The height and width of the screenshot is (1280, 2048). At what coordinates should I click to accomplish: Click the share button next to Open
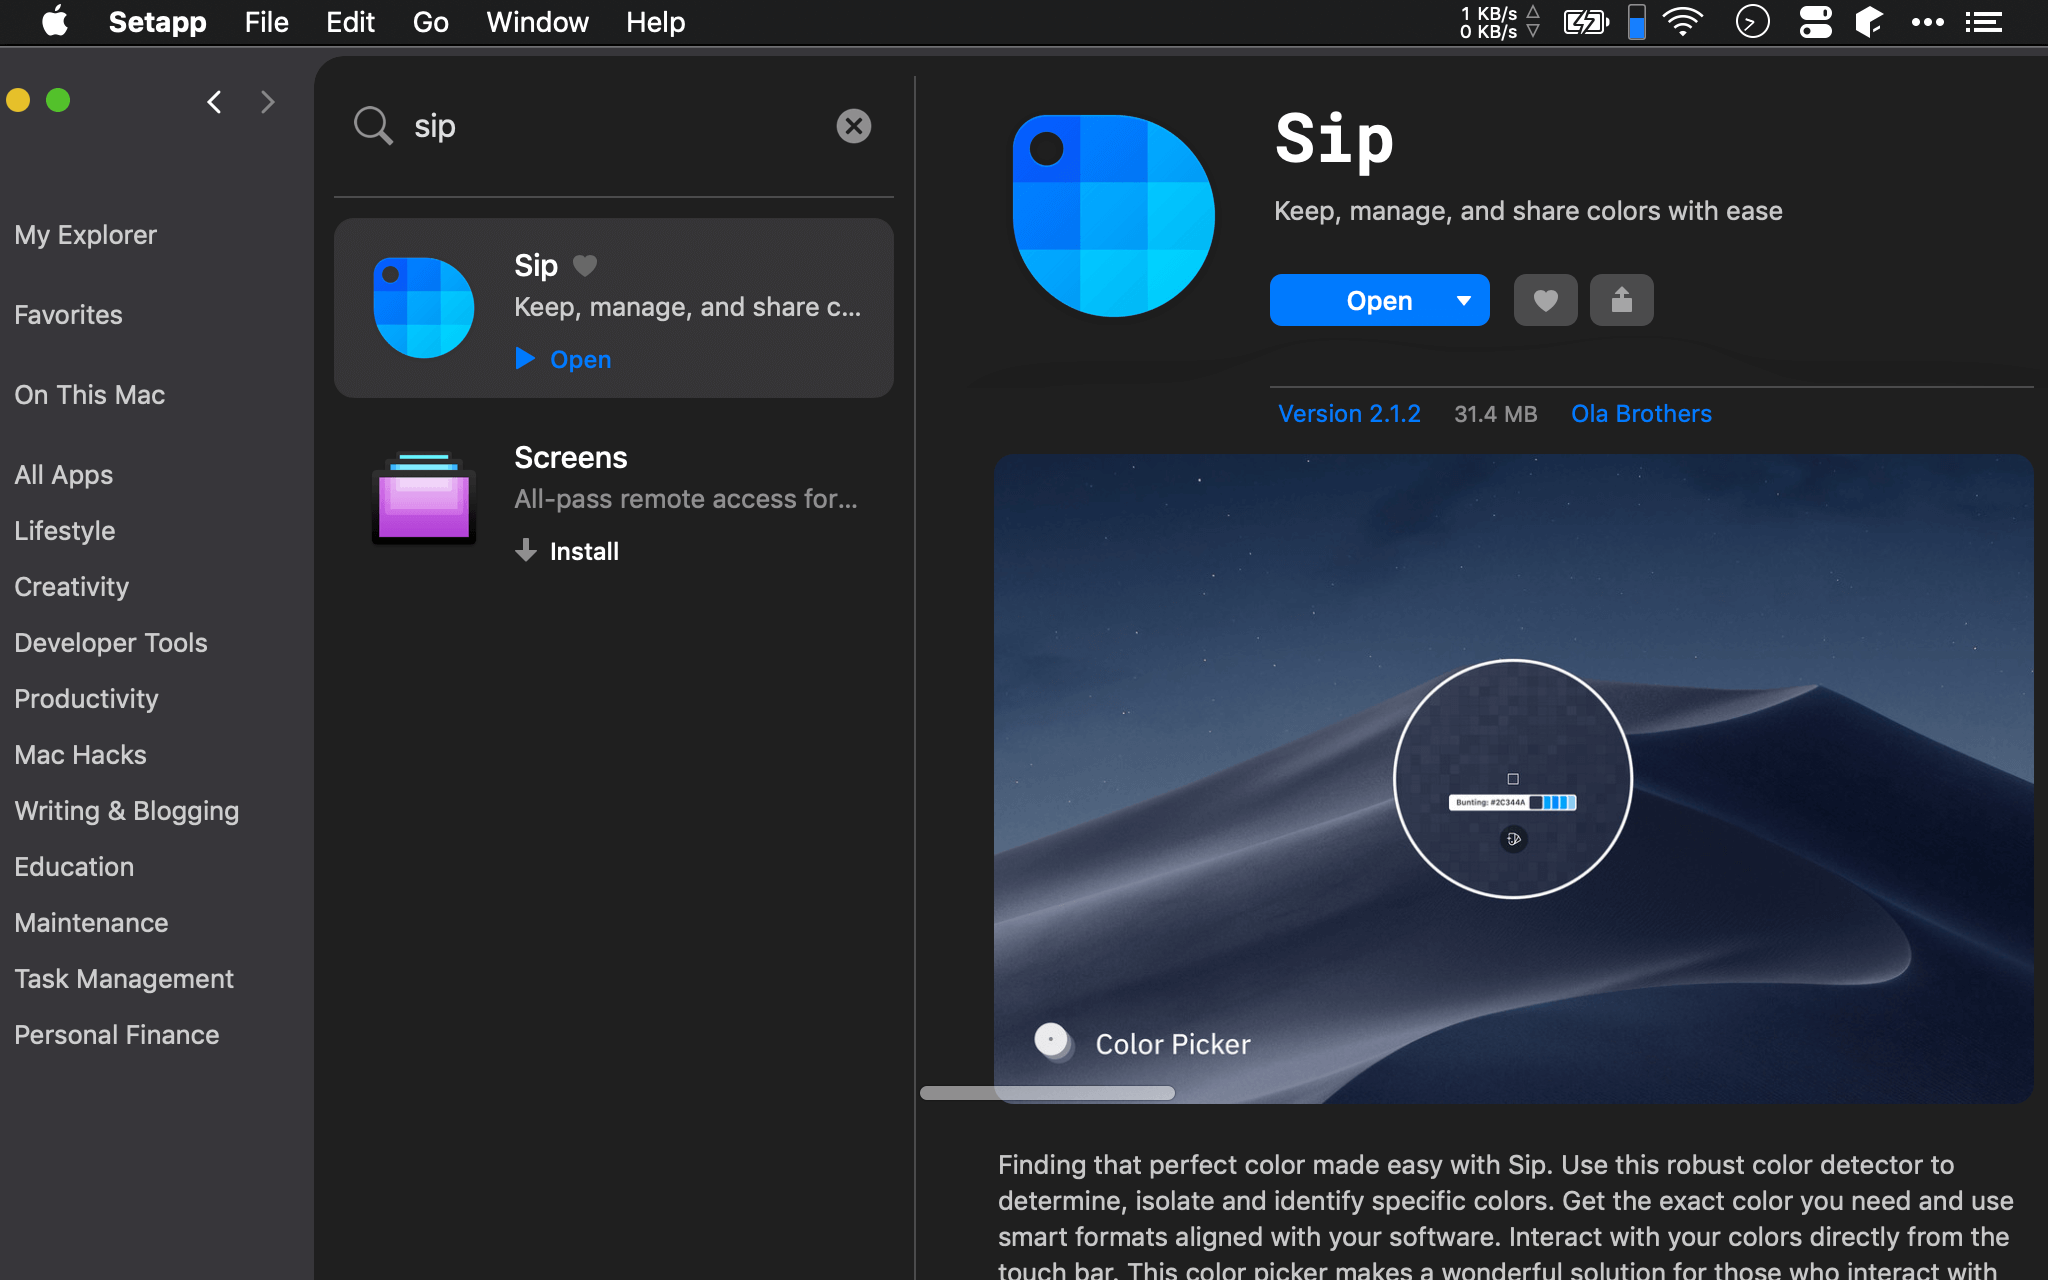point(1621,300)
